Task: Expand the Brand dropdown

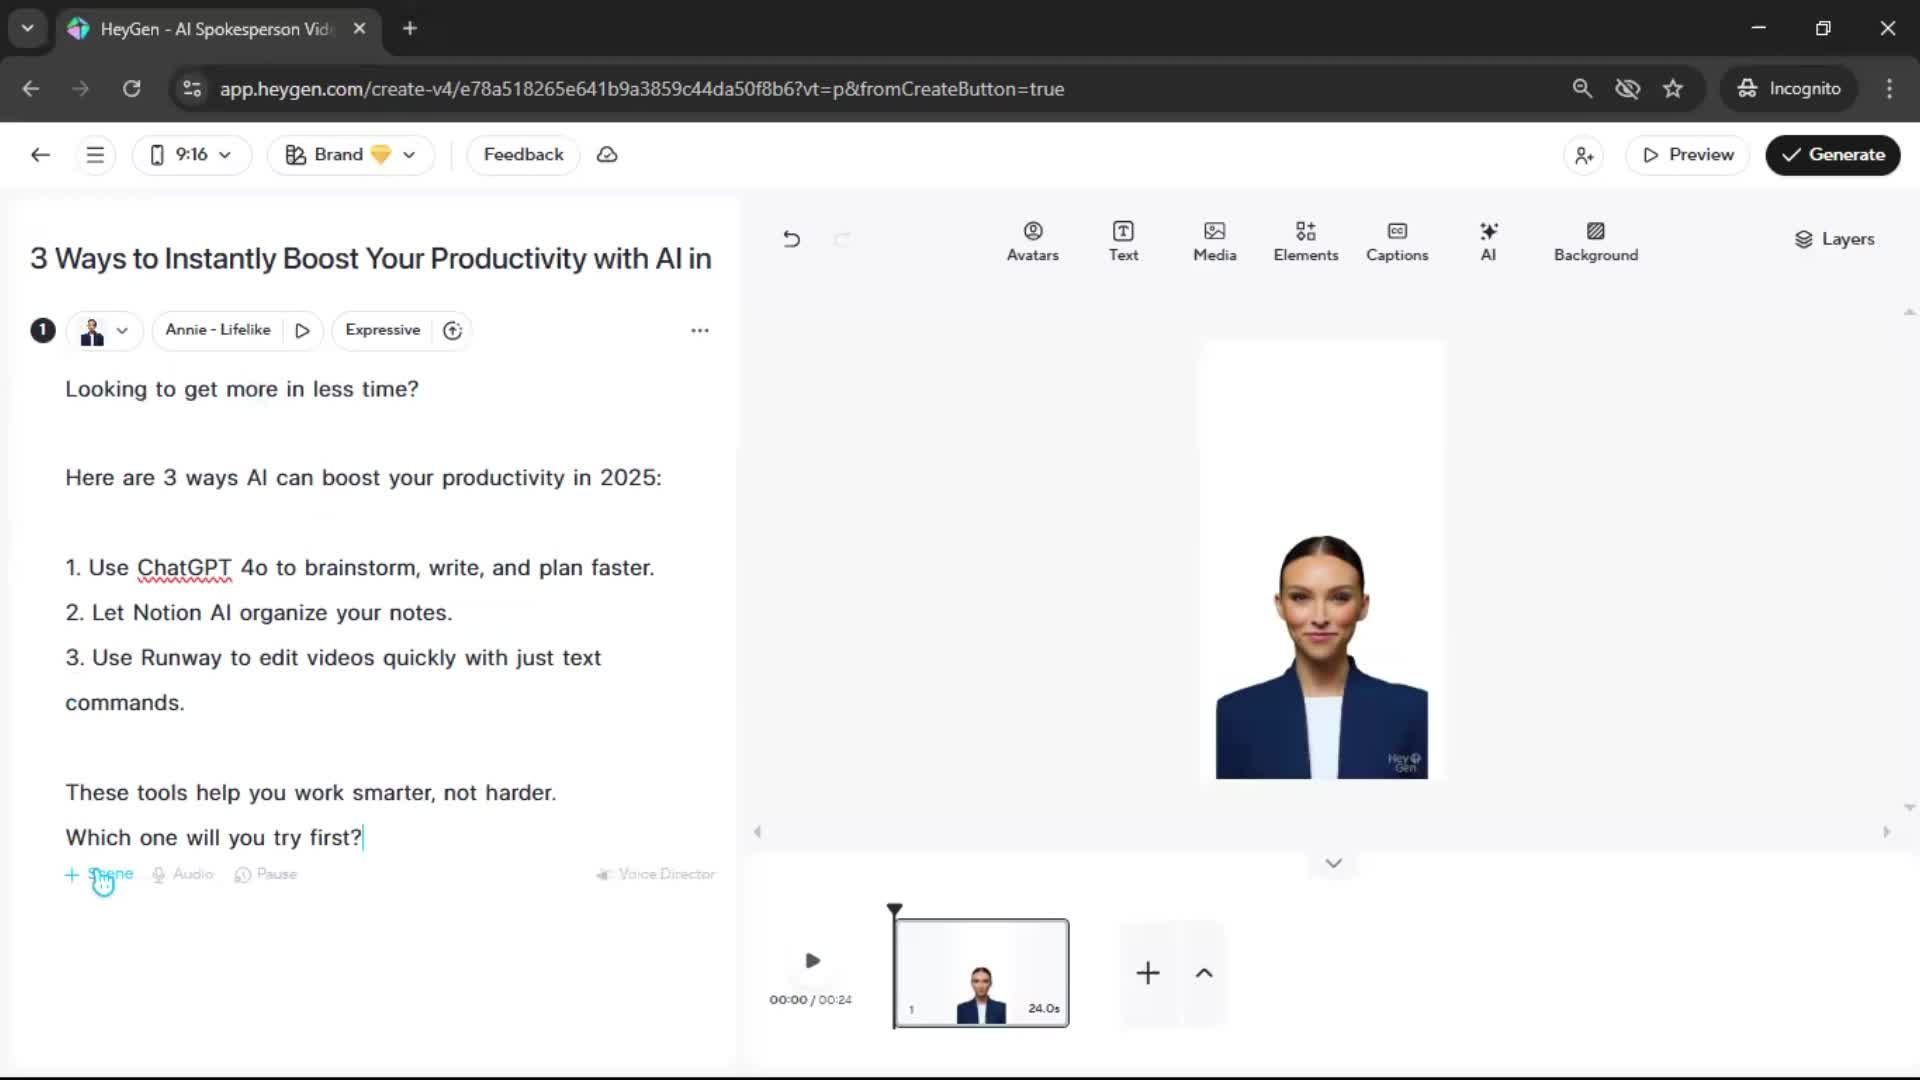Action: pyautogui.click(x=350, y=155)
